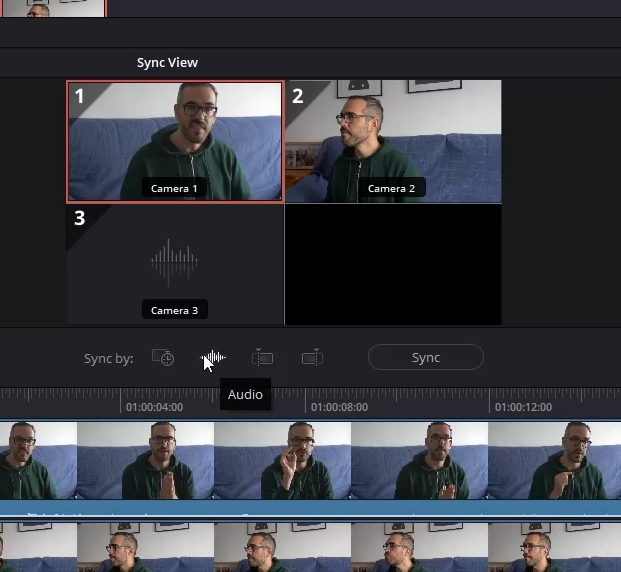Select sync by Out point icon
Viewport: 621px width, 572px height.
pyautogui.click(x=312, y=358)
